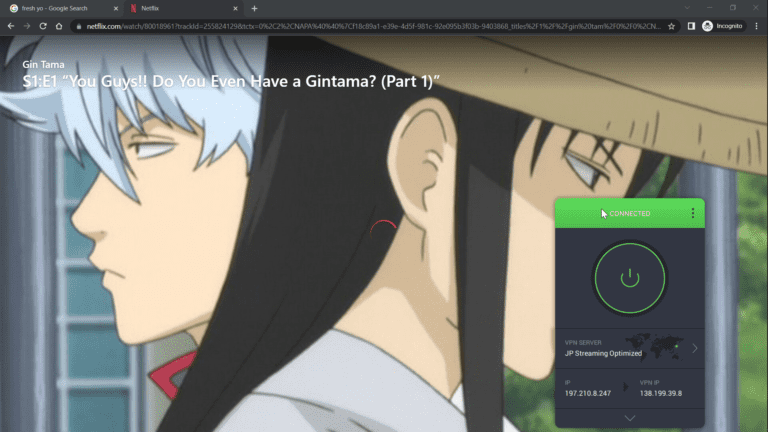Click the CONNECTED status header
768x432 pixels.
[629, 213]
